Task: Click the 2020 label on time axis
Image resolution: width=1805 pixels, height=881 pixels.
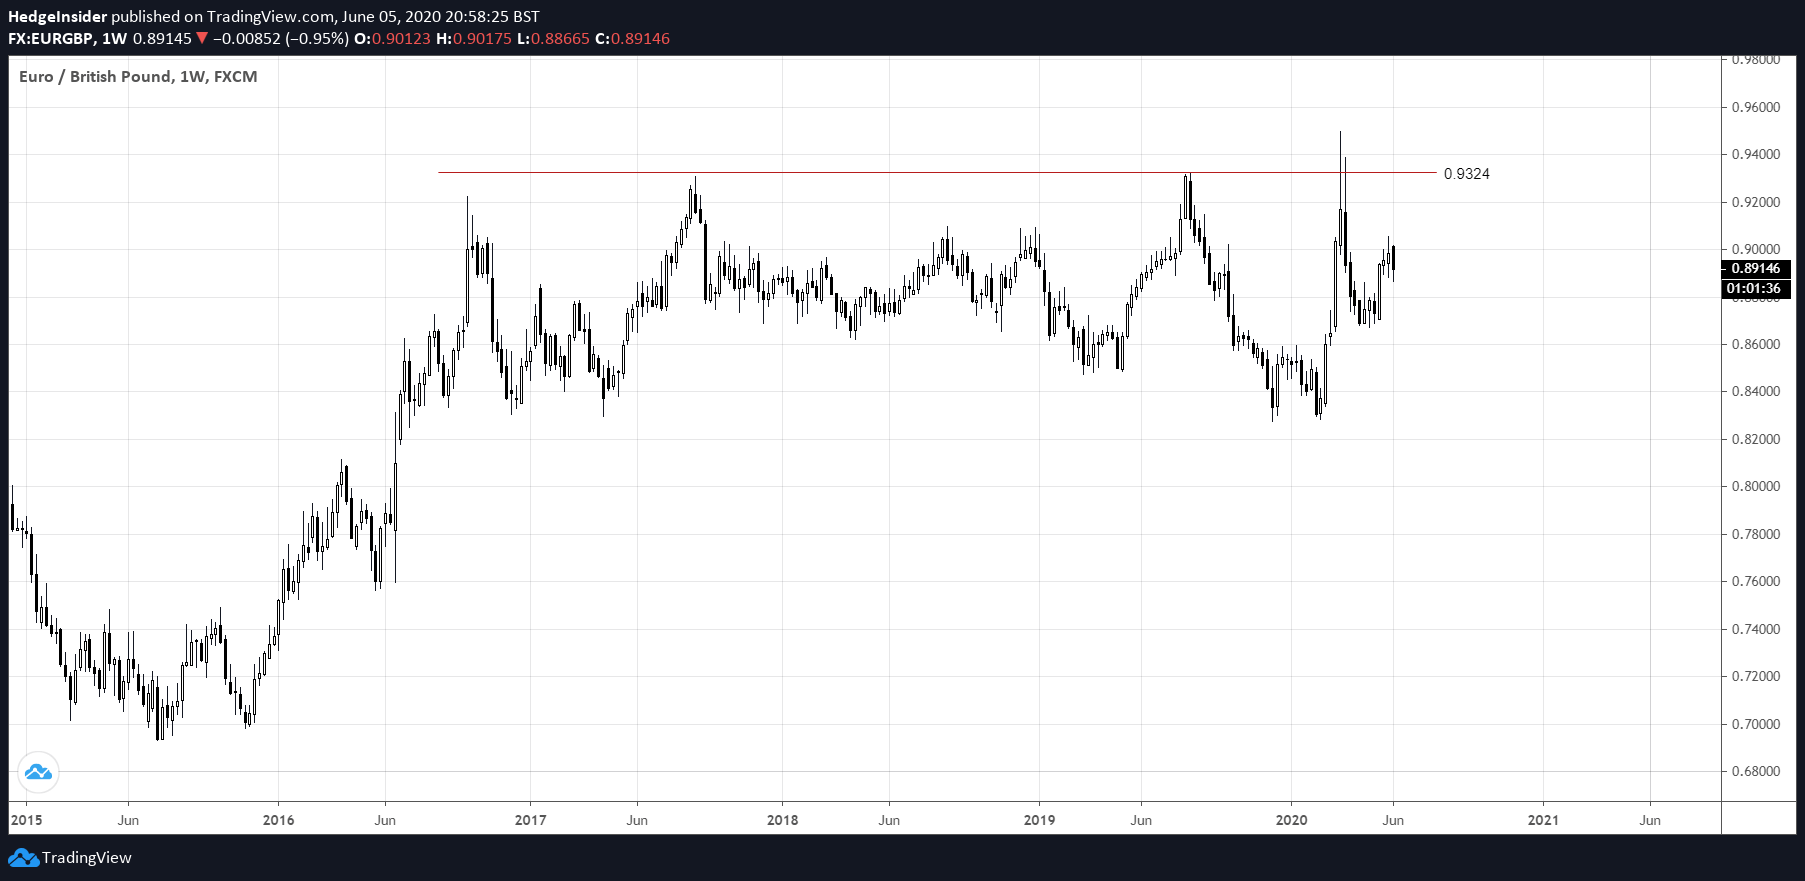Action: (1291, 820)
